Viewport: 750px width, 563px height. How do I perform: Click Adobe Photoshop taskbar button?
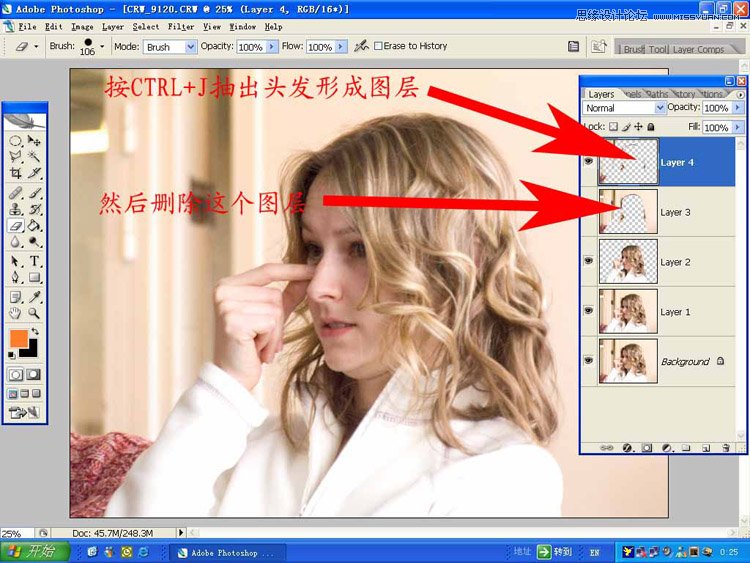[229, 553]
